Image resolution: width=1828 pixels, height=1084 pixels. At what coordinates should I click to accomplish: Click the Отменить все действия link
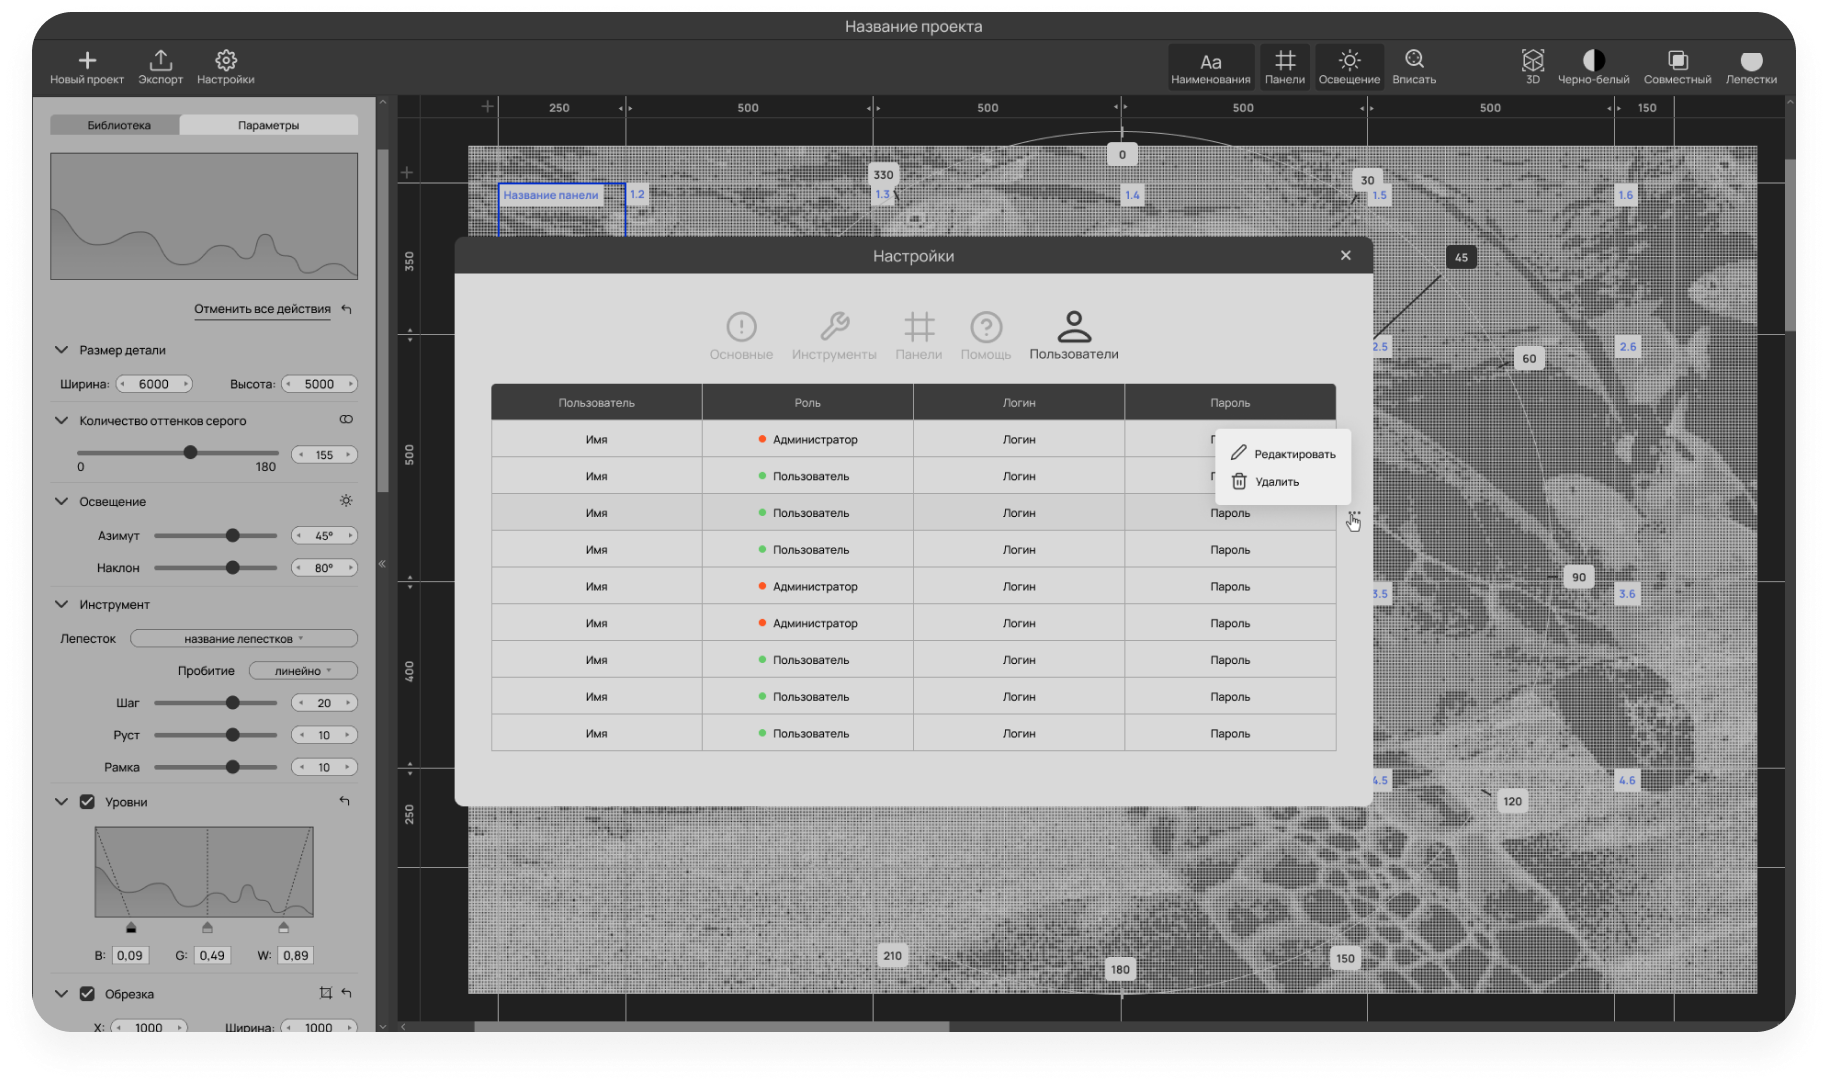262,309
